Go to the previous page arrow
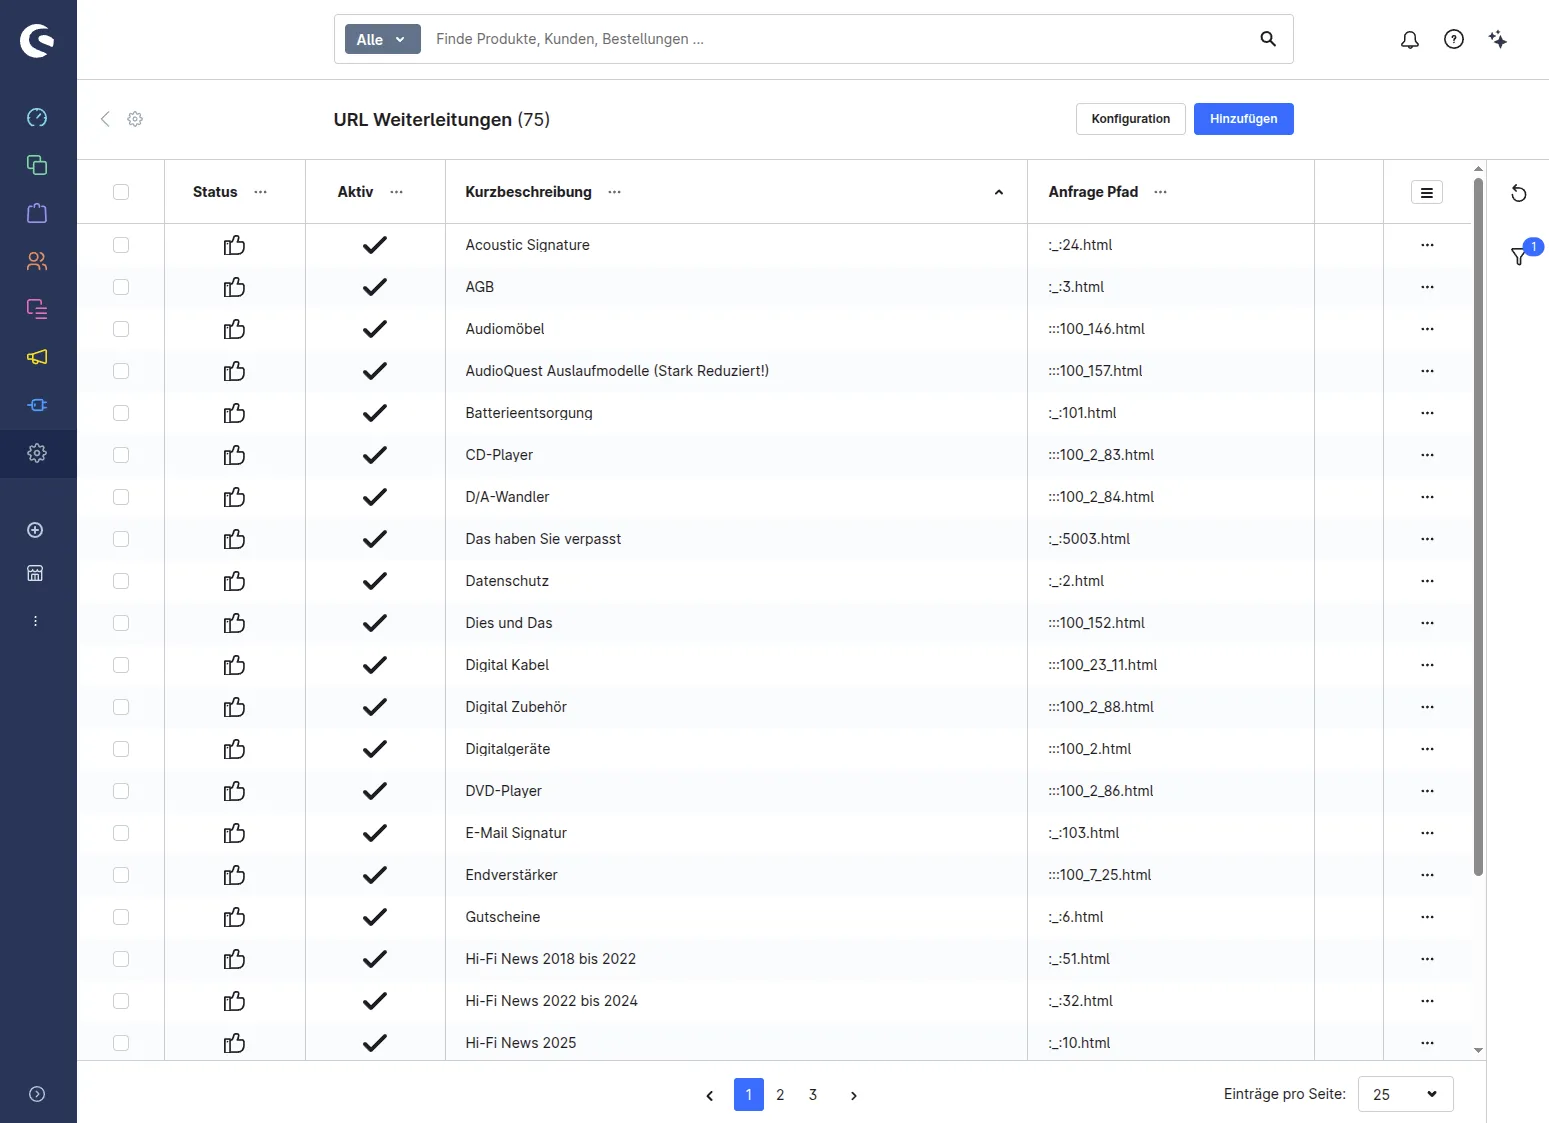 [710, 1096]
